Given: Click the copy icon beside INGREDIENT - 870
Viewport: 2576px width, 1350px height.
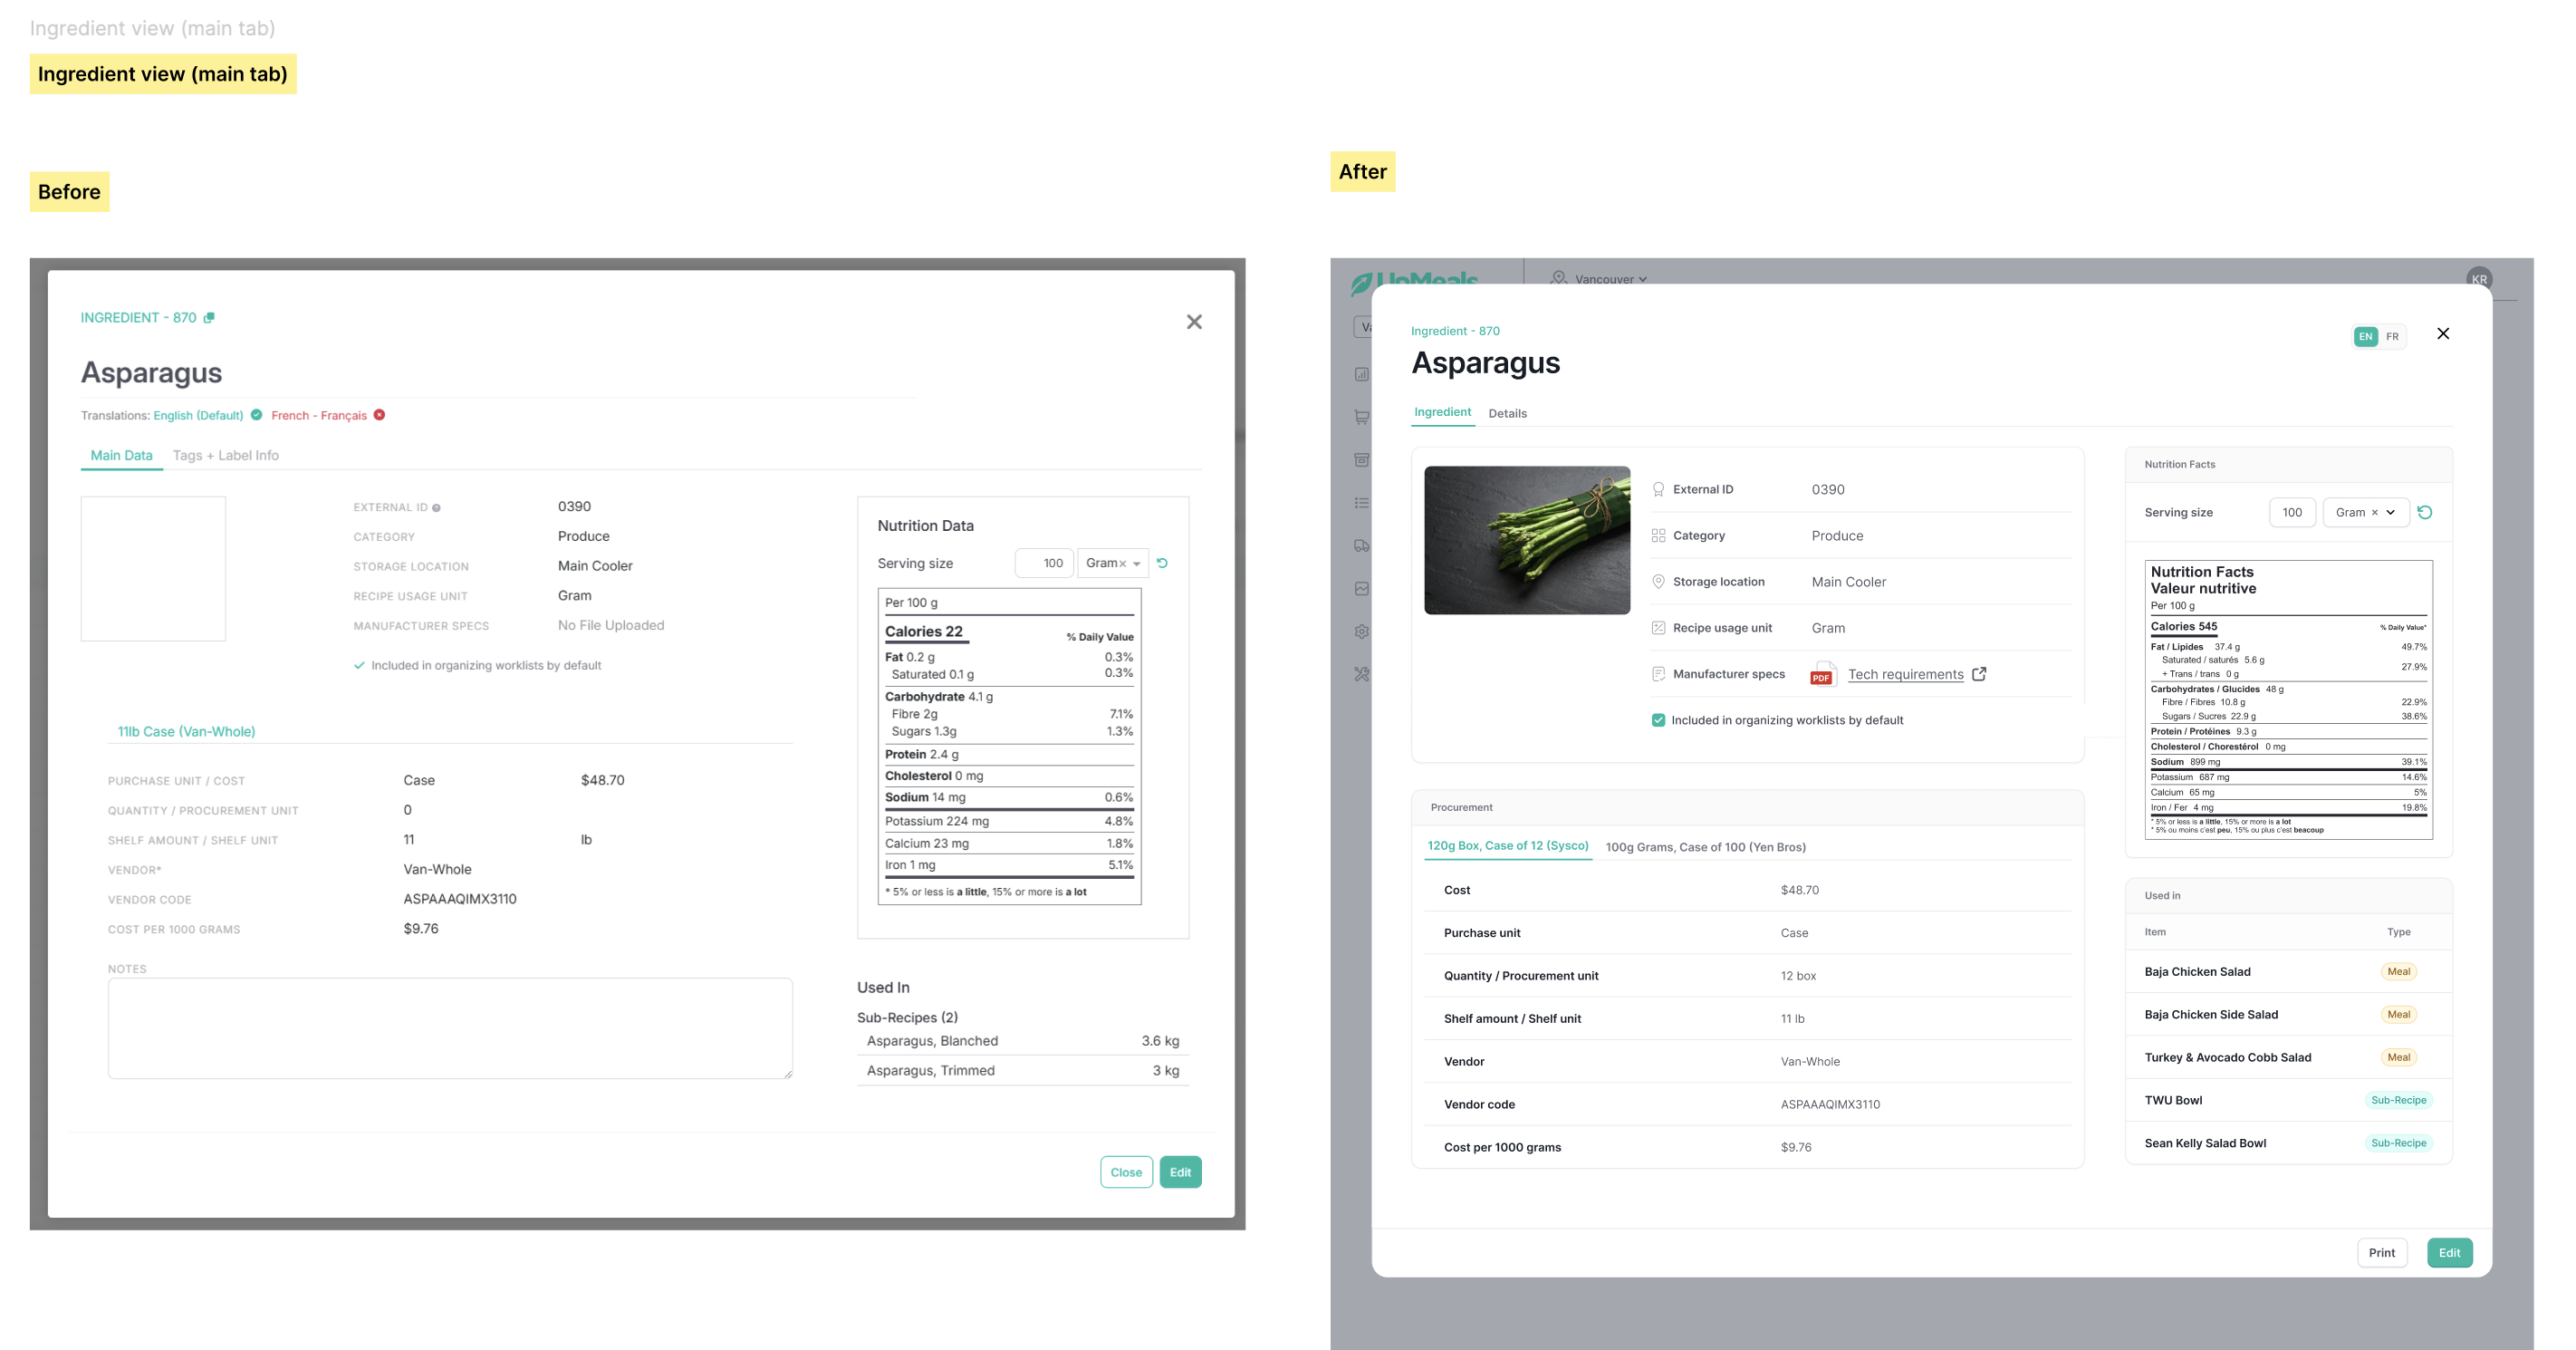Looking at the screenshot, I should click(209, 318).
